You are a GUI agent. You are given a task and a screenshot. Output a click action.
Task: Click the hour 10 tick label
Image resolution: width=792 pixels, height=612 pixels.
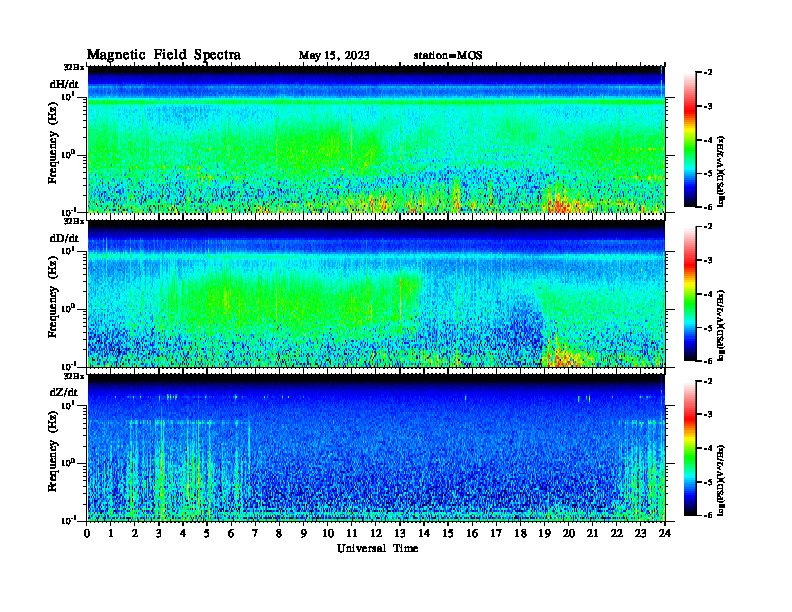point(328,534)
